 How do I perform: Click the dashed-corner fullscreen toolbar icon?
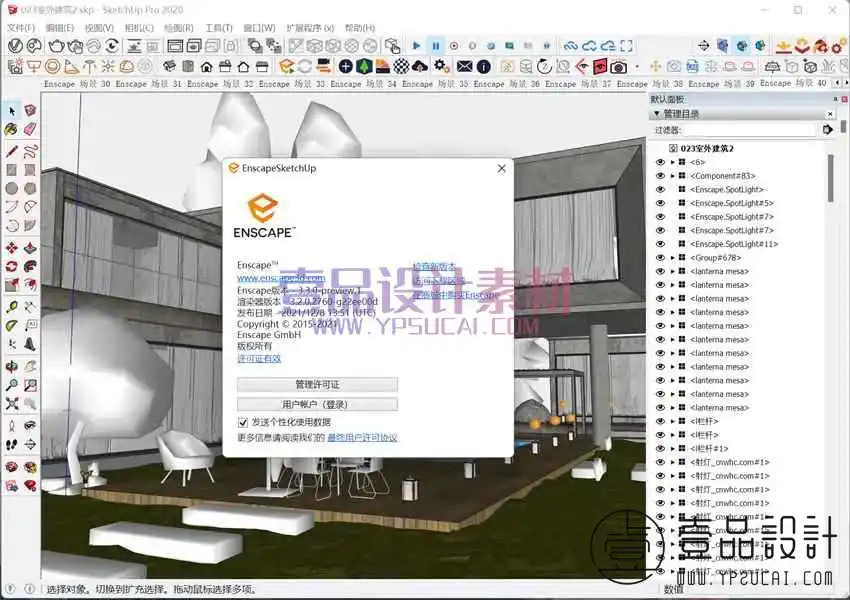pos(627,46)
